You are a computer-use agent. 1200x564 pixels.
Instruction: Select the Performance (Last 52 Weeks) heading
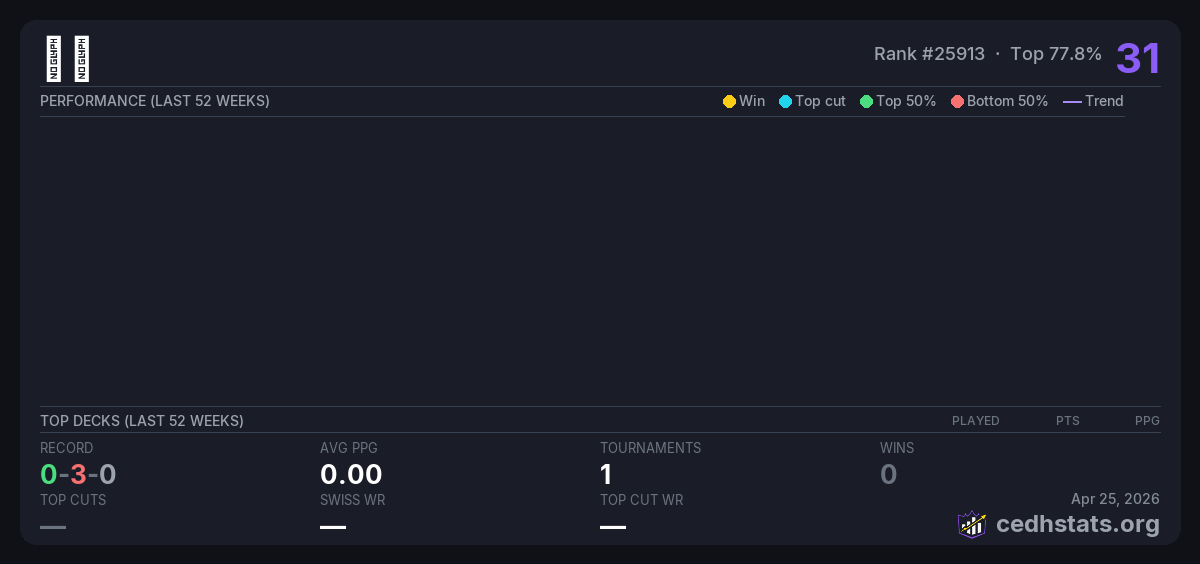coord(155,101)
